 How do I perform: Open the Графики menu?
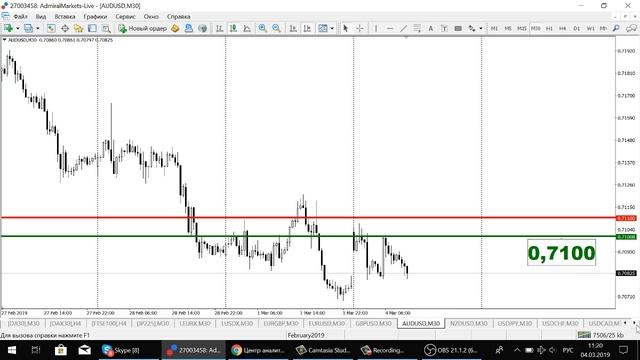[95, 17]
